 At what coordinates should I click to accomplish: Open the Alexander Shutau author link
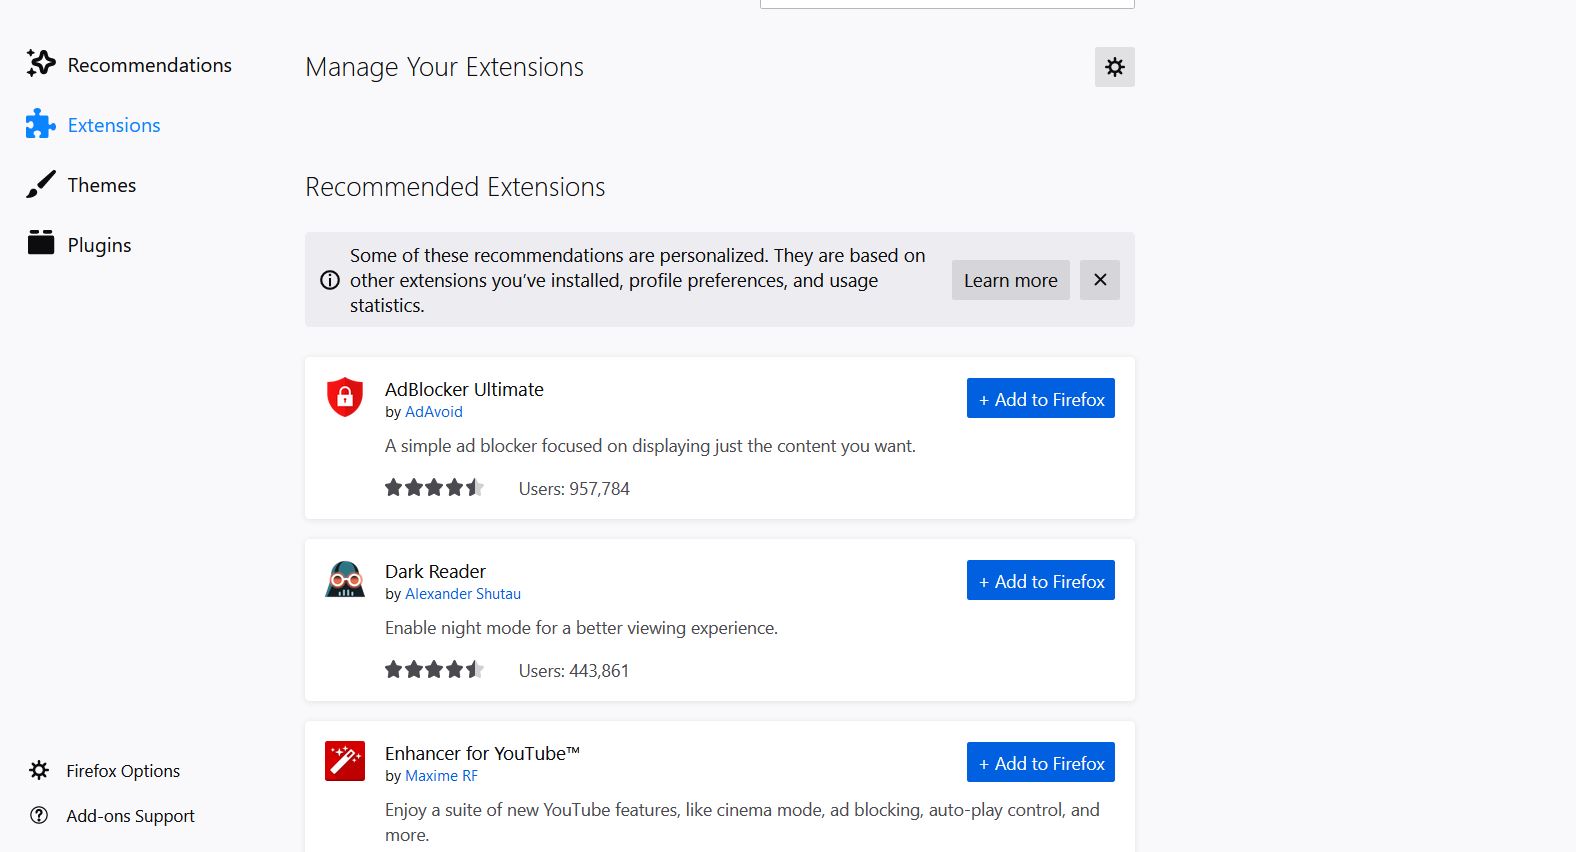463,594
